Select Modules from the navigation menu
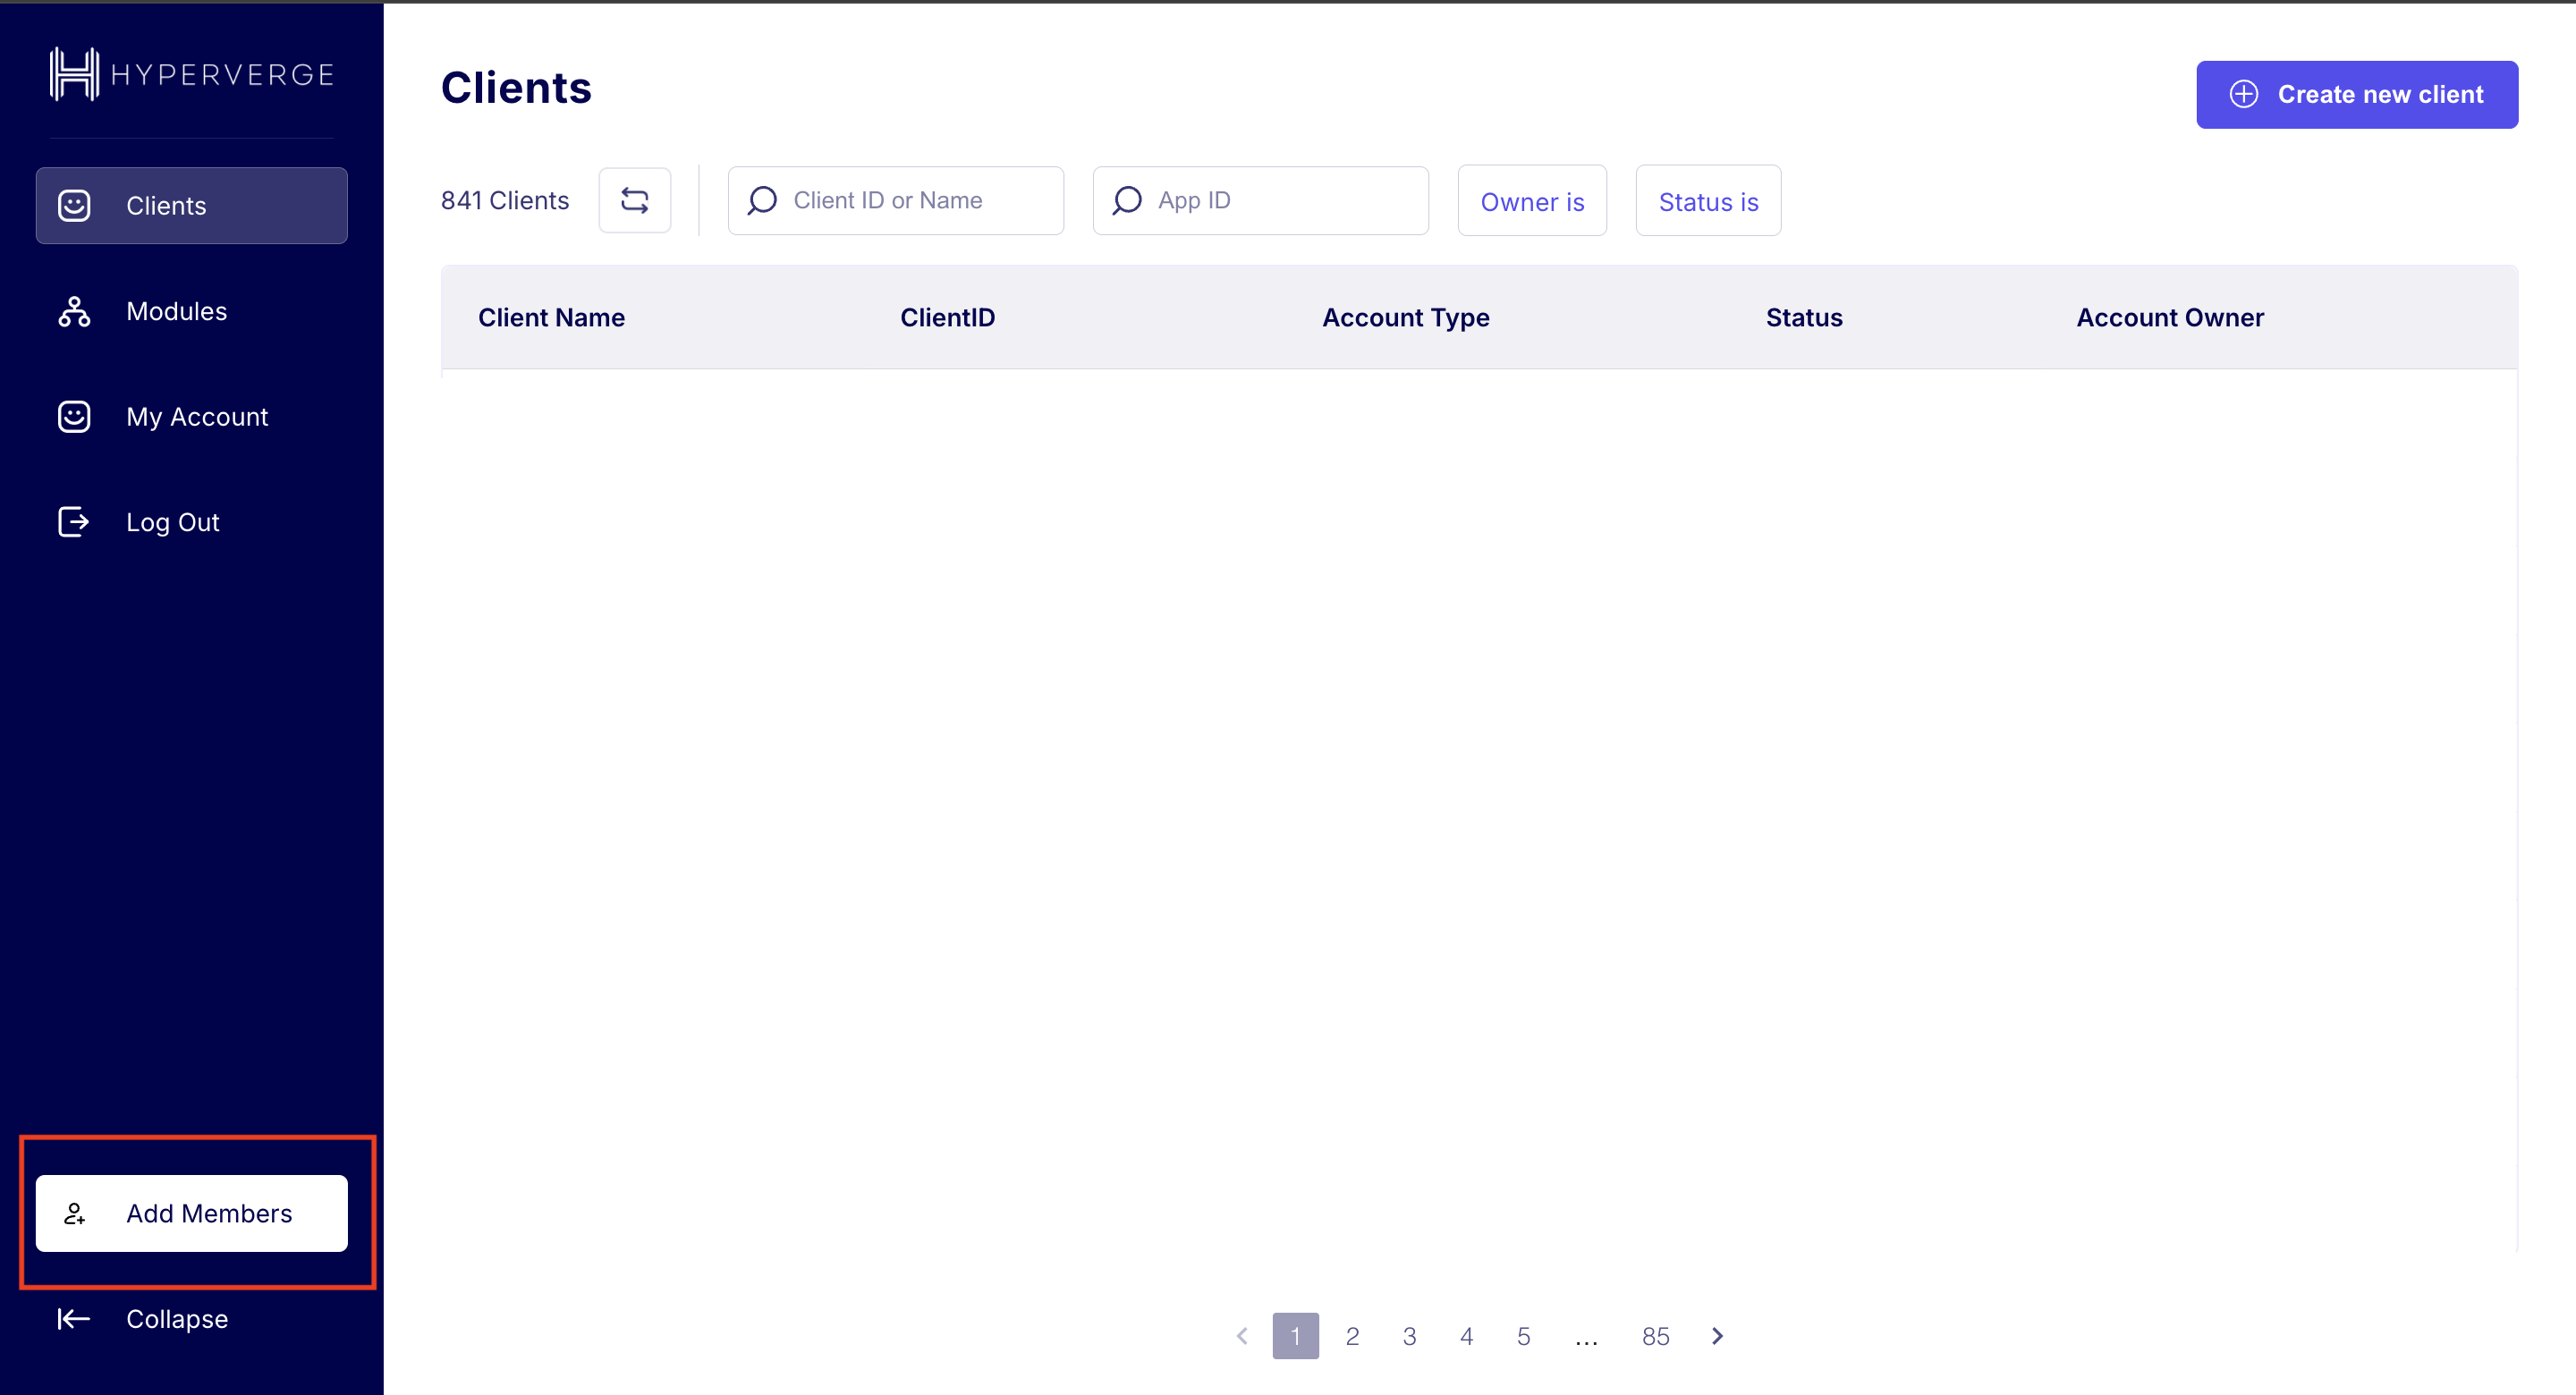This screenshot has width=2576, height=1395. point(177,311)
